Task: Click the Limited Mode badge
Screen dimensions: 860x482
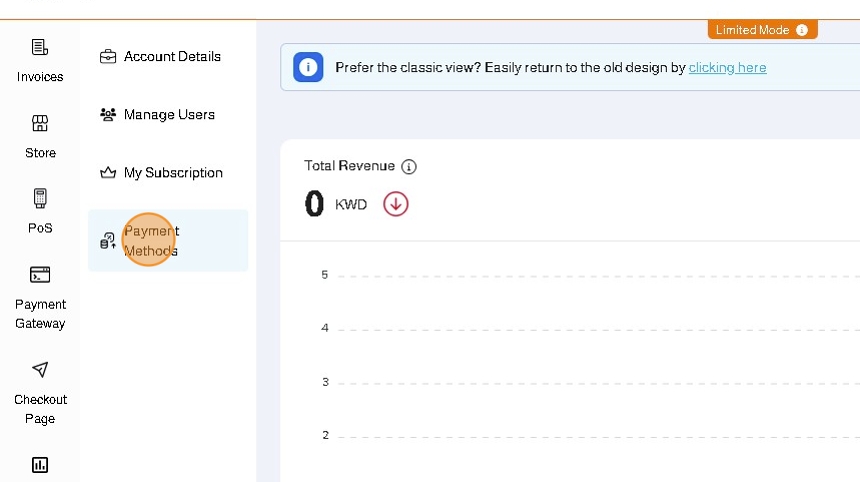Action: point(752,30)
